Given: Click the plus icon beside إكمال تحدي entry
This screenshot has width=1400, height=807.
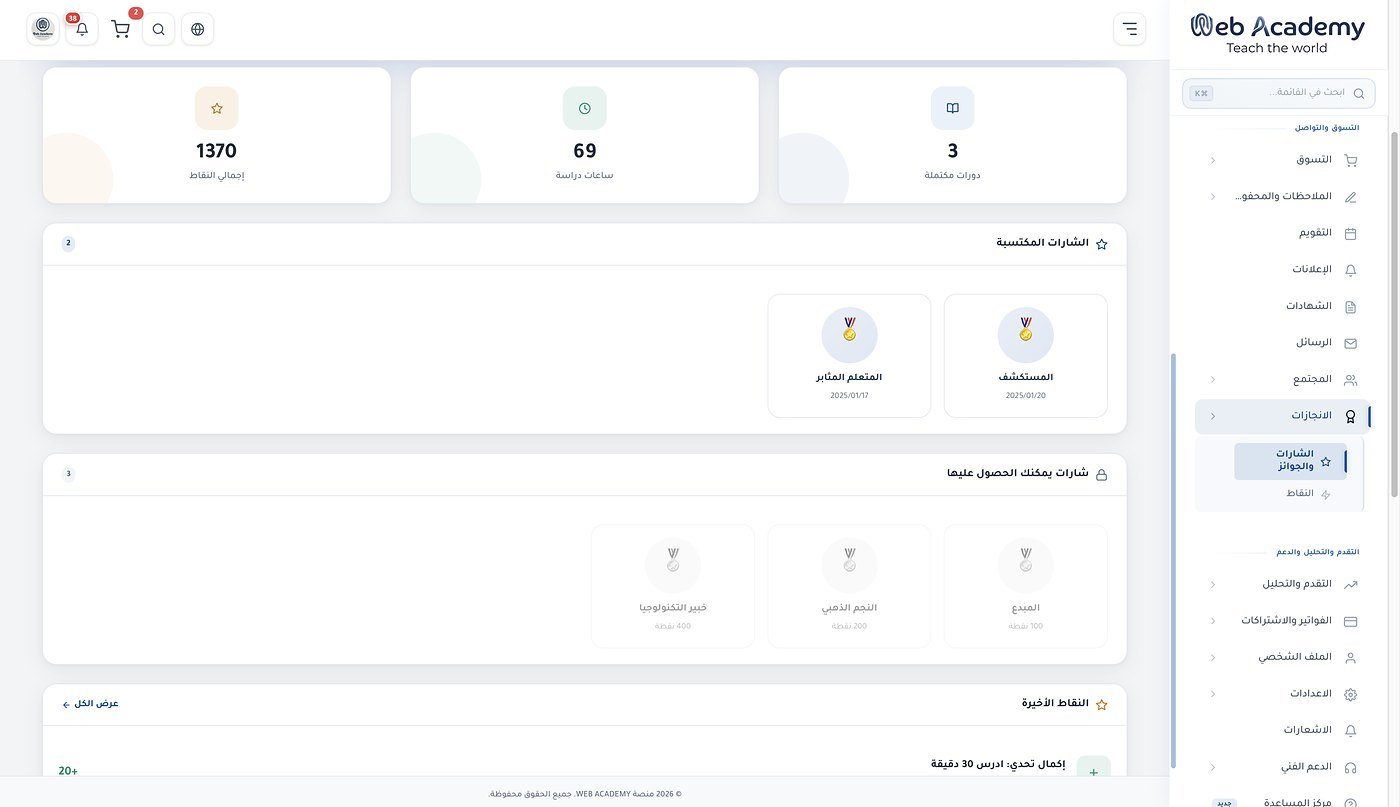Looking at the screenshot, I should point(1094,772).
